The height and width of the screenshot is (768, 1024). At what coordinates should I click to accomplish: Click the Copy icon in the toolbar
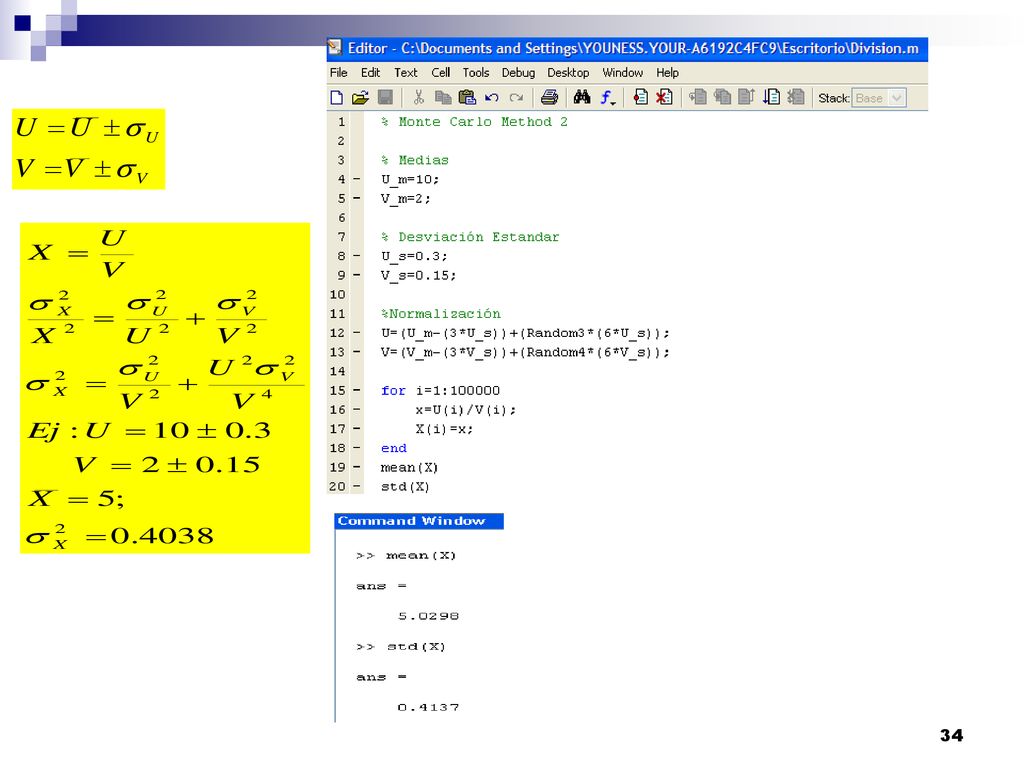(443, 98)
